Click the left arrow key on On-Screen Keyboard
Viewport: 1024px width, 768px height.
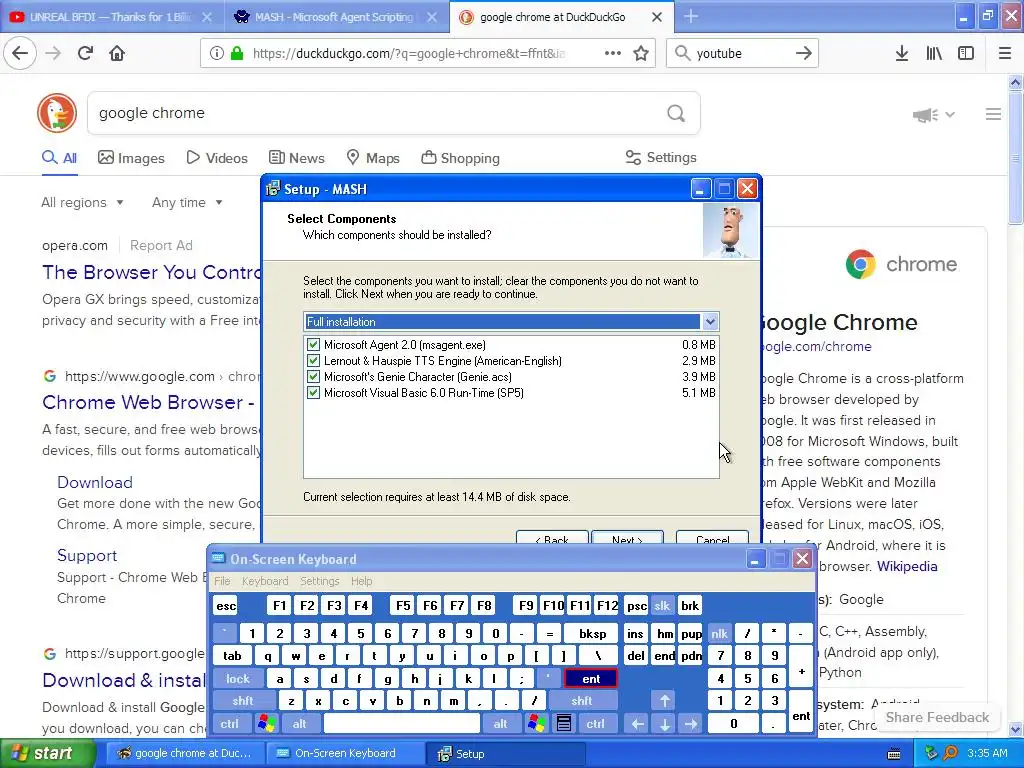point(637,723)
